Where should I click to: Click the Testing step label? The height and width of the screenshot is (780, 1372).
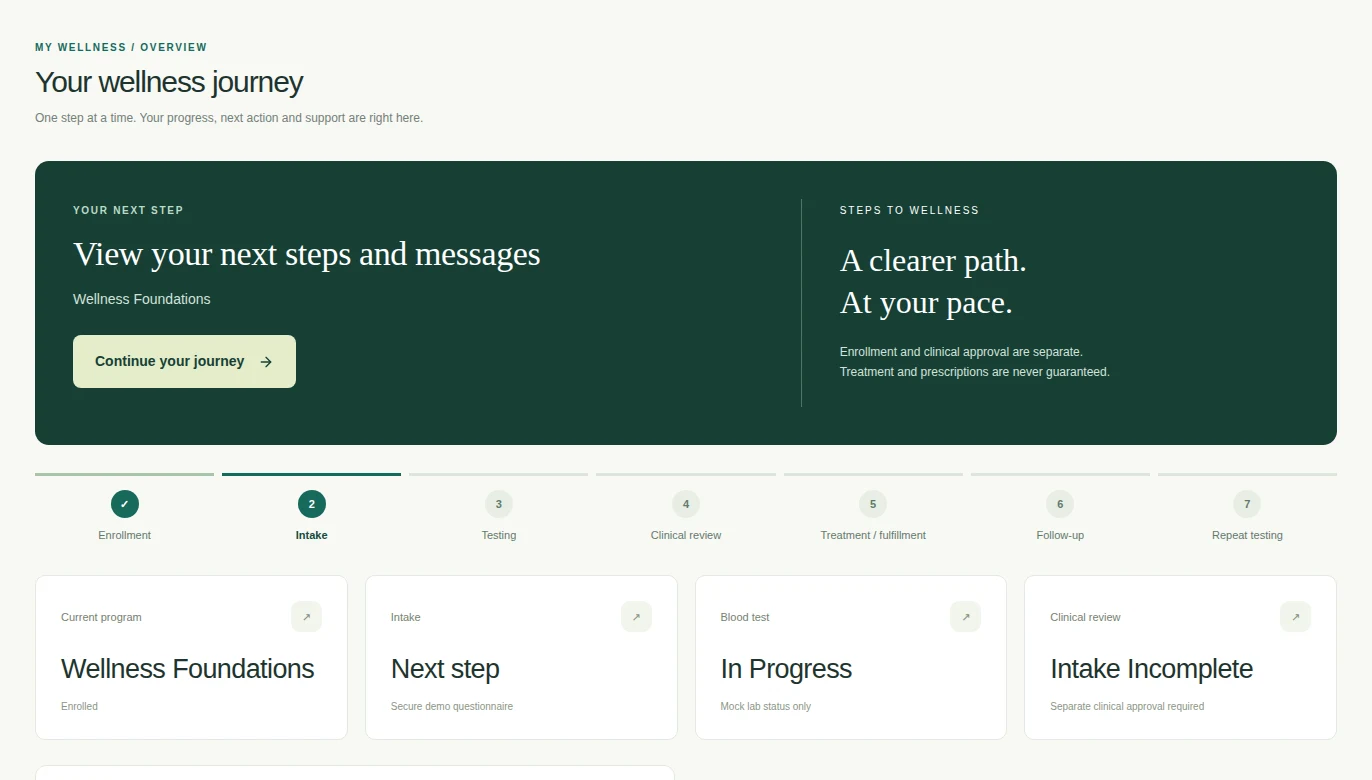pyautogui.click(x=499, y=535)
